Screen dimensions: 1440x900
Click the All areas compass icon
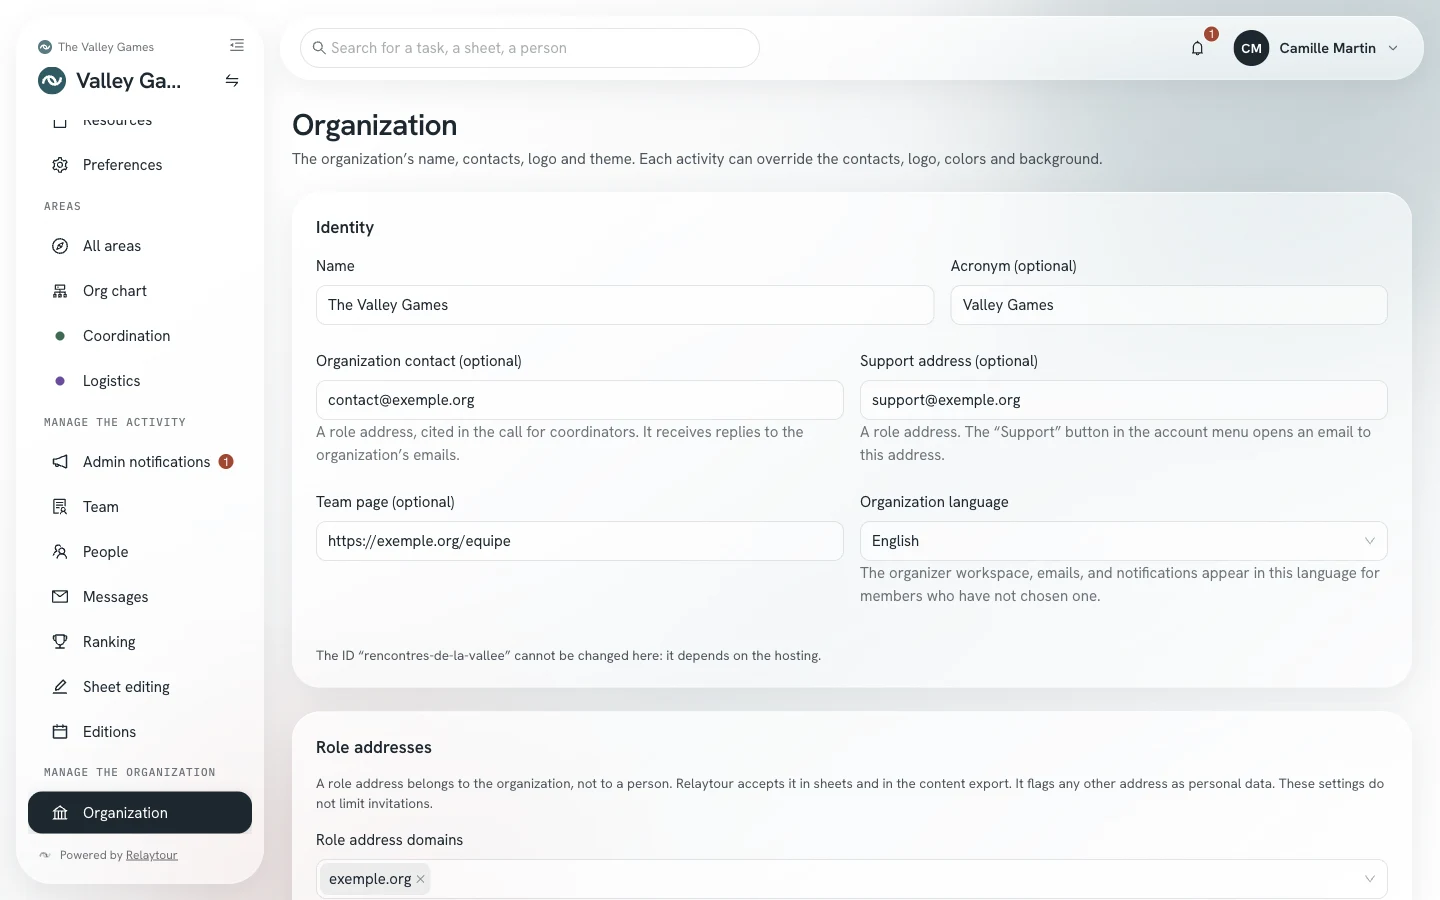pyautogui.click(x=60, y=246)
